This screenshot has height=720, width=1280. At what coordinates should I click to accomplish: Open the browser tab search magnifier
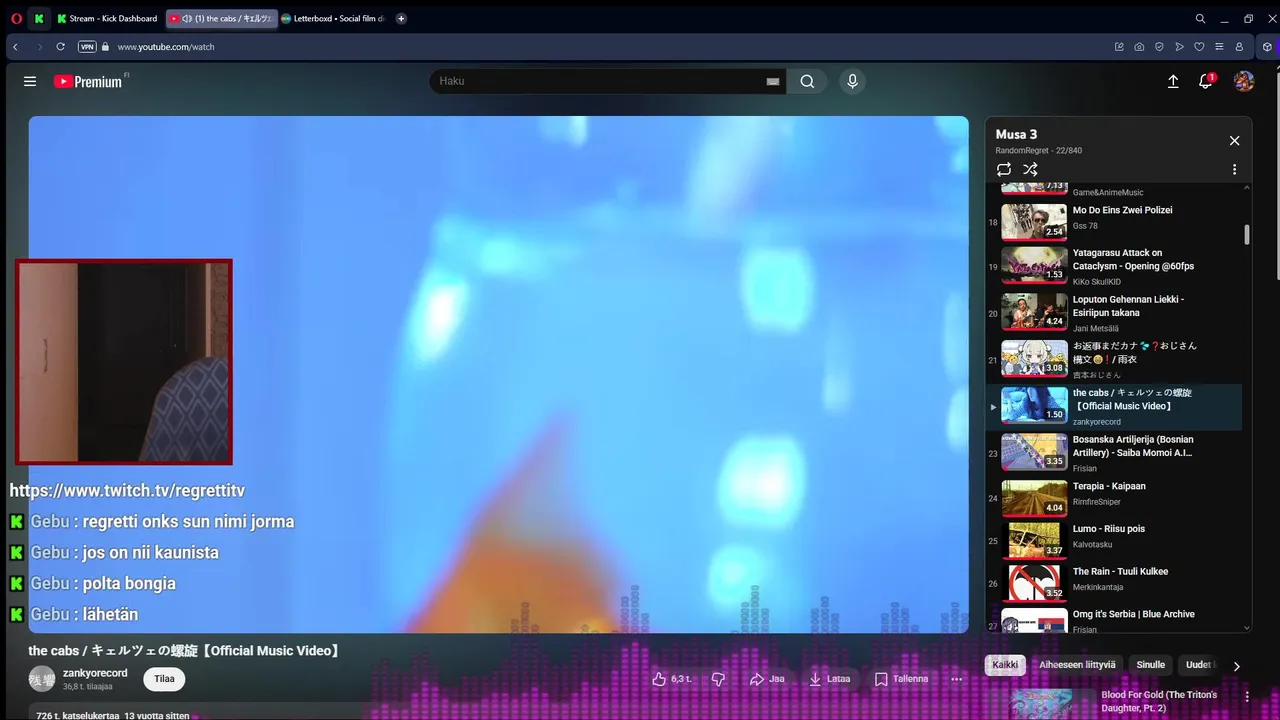pyautogui.click(x=1200, y=18)
